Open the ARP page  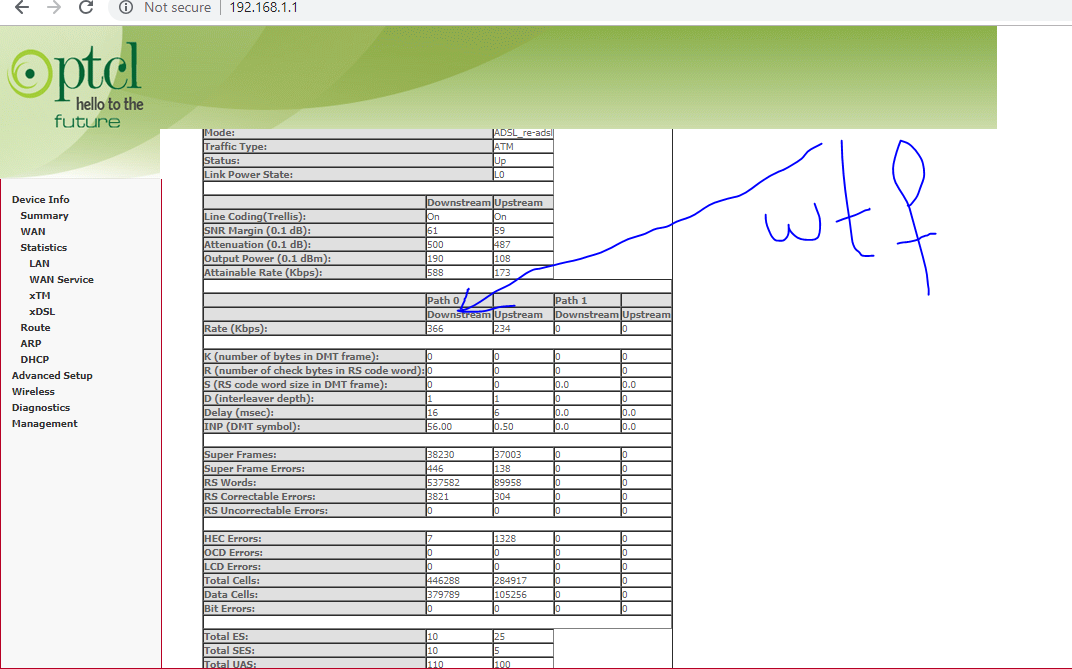[31, 344]
